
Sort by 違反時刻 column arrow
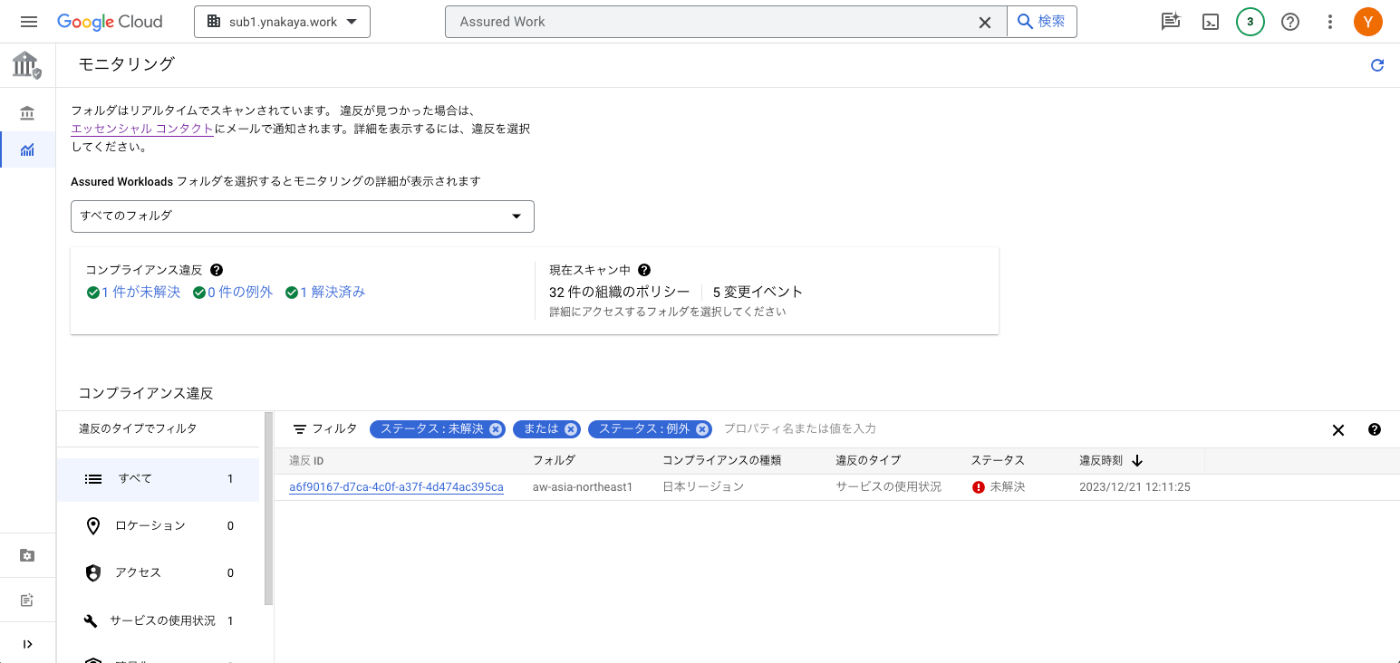pyautogui.click(x=1138, y=461)
